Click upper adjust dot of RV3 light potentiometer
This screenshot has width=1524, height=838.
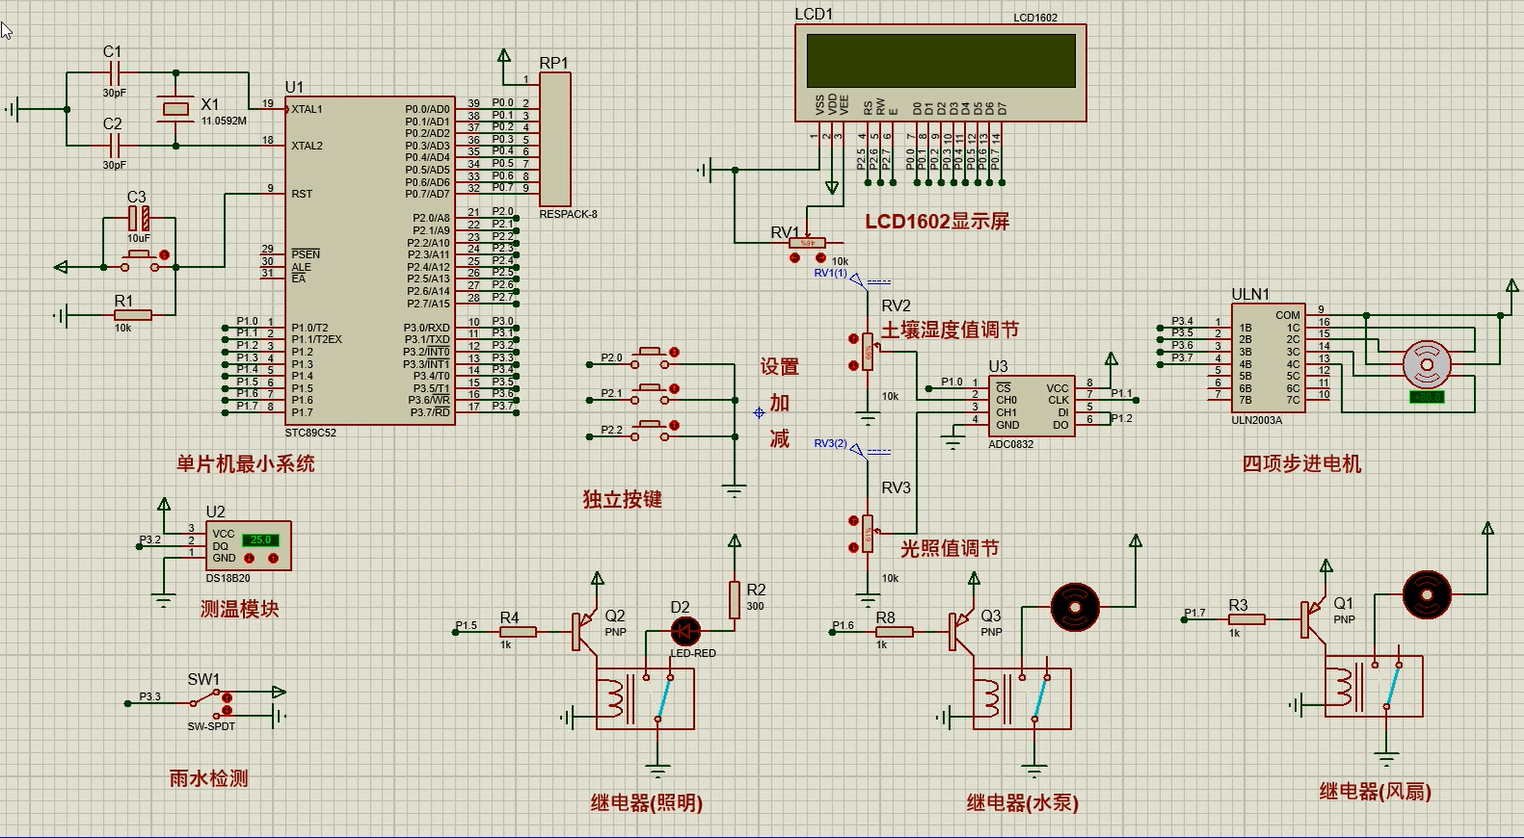click(853, 521)
